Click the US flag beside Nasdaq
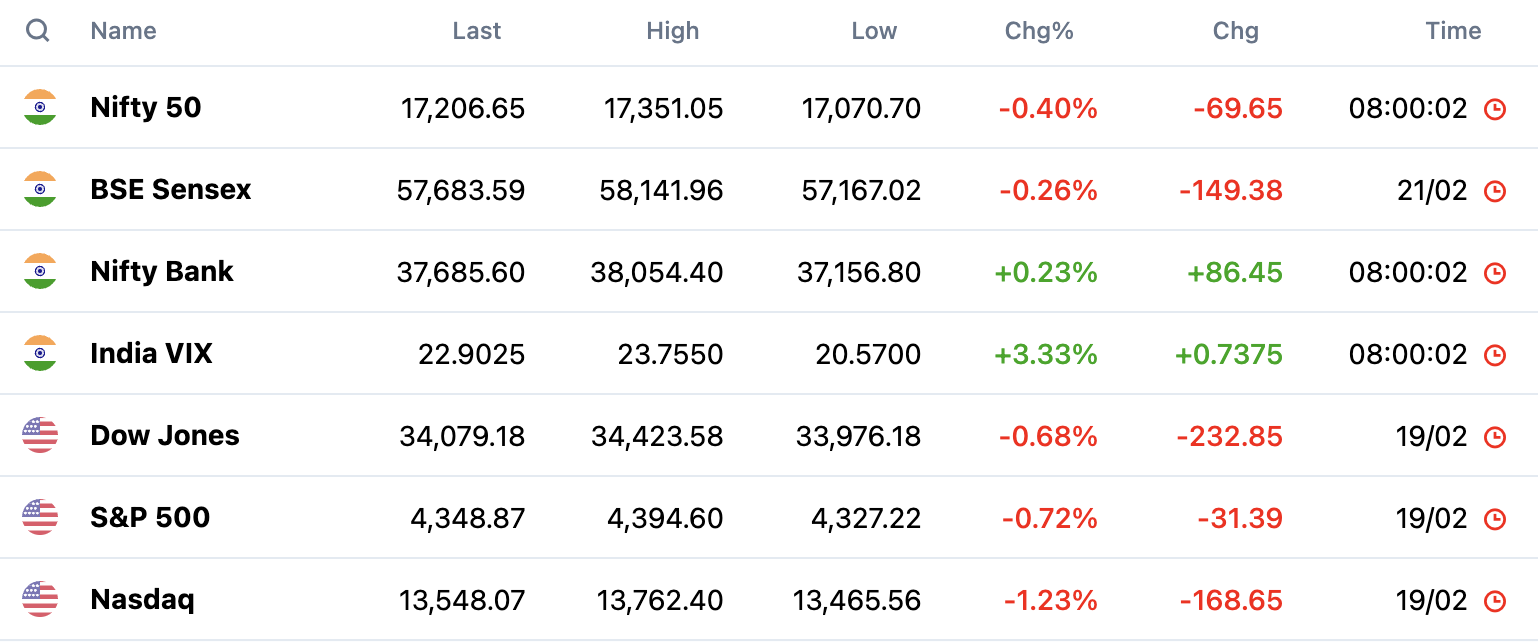Image resolution: width=1540 pixels, height=642 pixels. coord(40,599)
